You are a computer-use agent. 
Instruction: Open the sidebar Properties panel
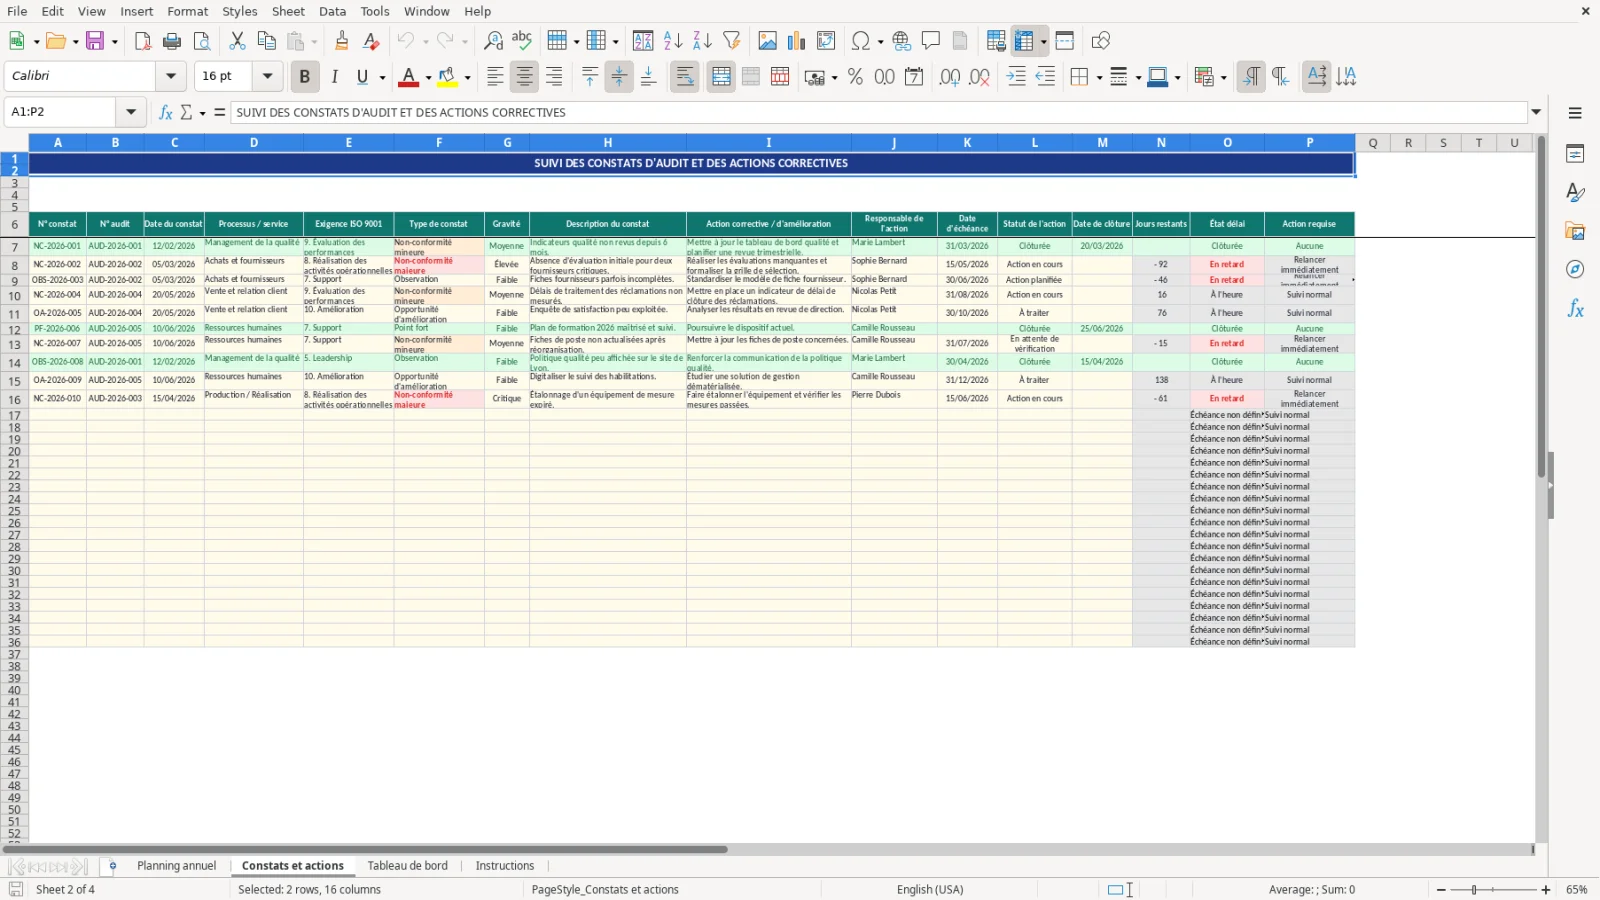[x=1575, y=154]
